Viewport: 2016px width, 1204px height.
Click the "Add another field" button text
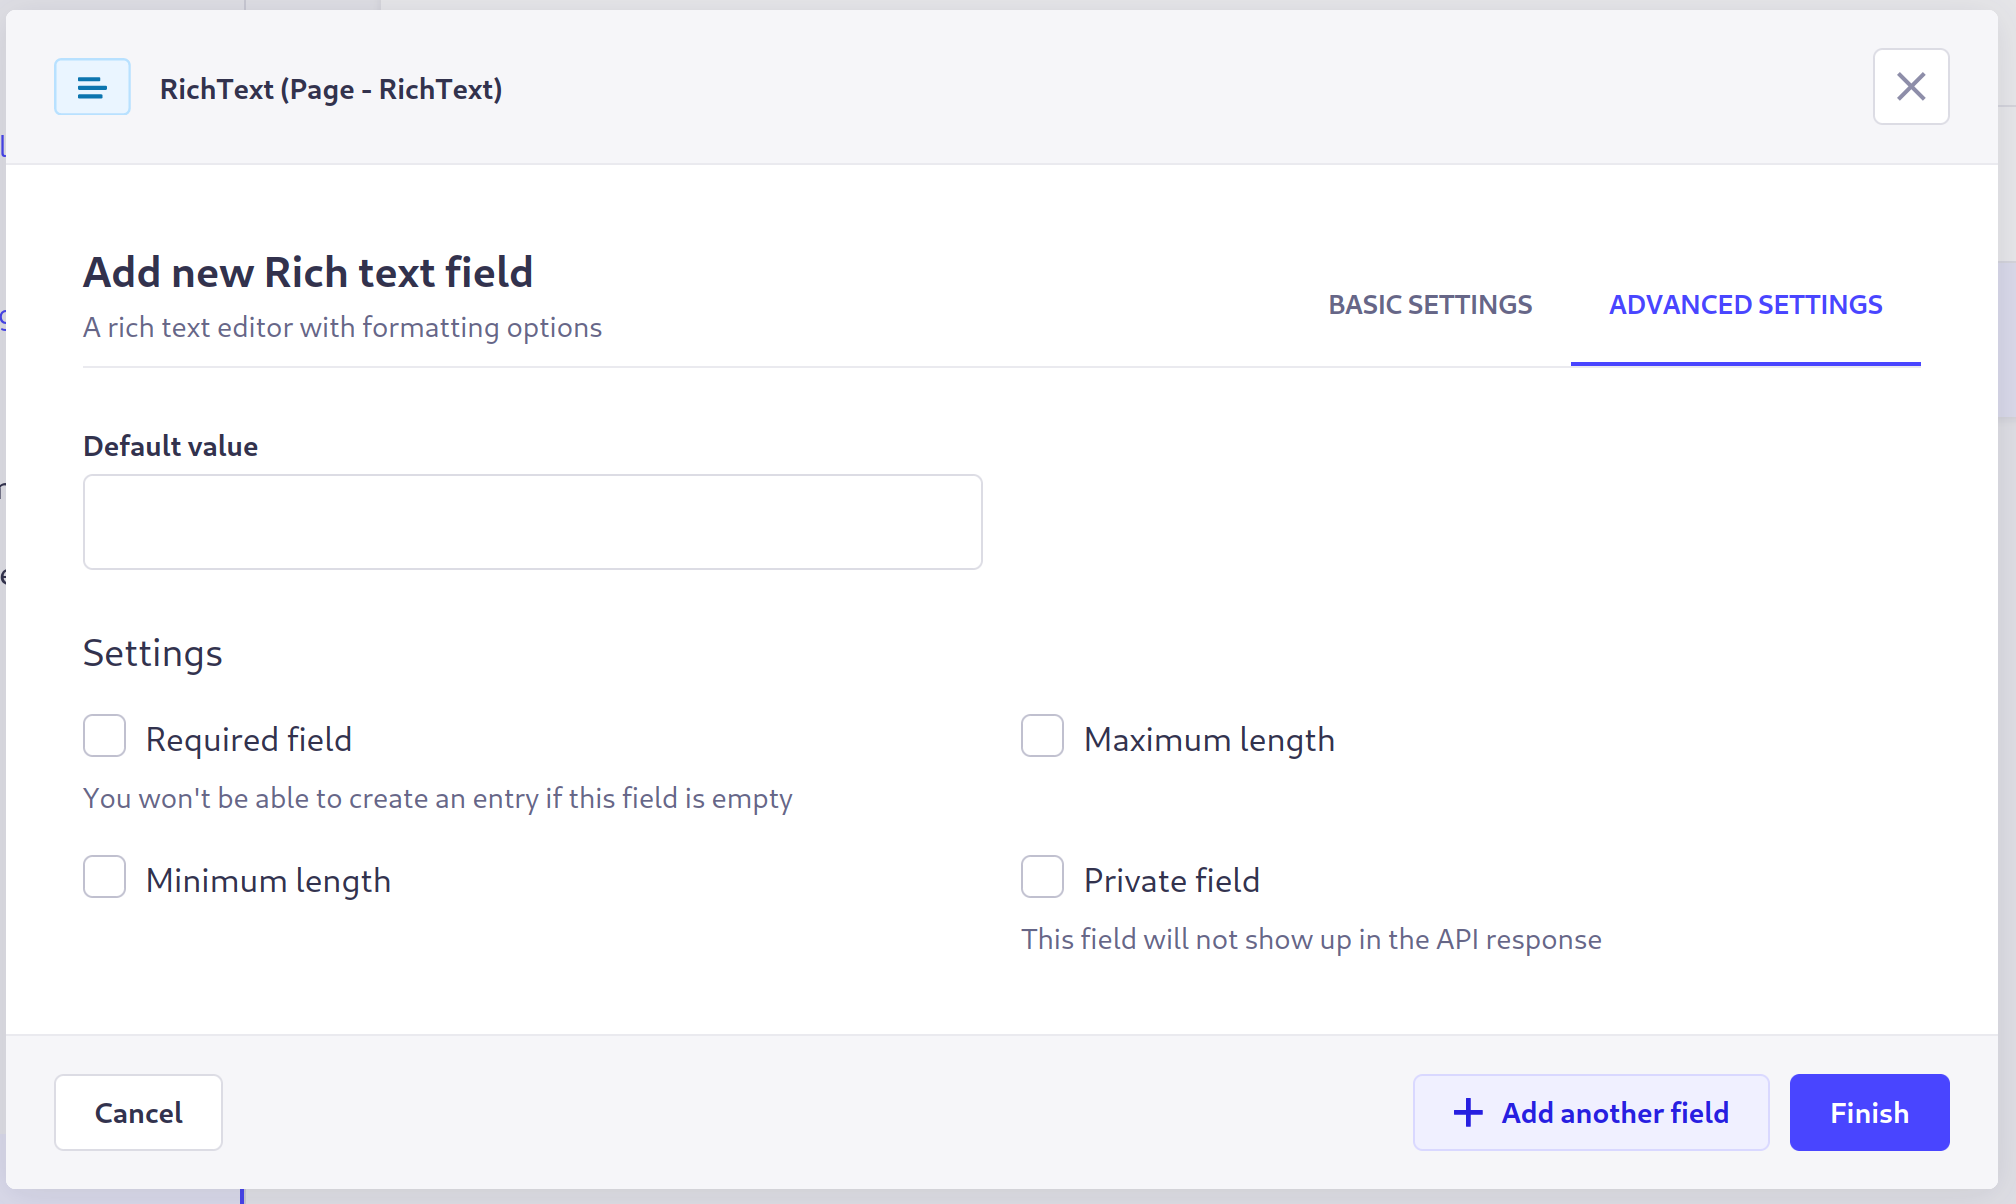tap(1614, 1112)
